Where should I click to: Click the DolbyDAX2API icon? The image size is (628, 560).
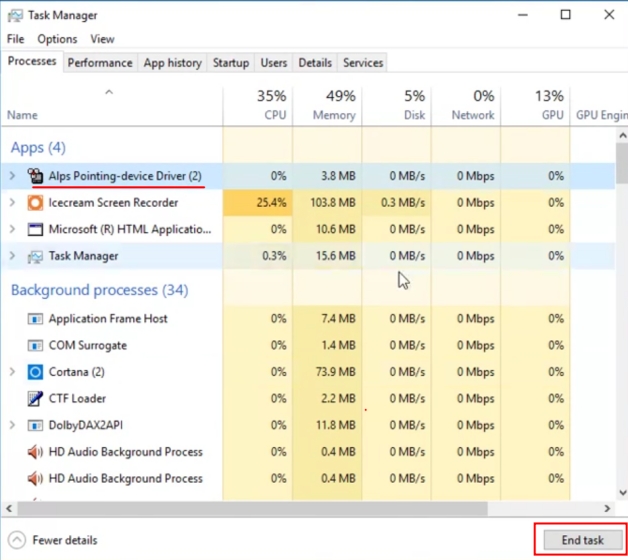coord(35,425)
